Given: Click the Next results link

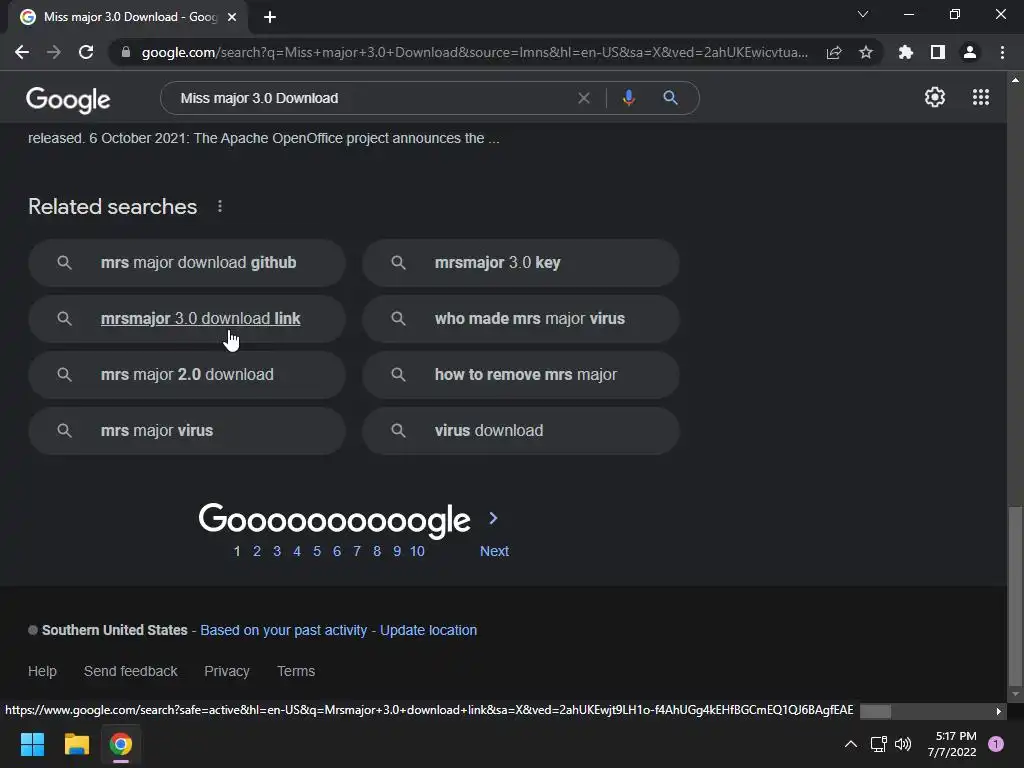Looking at the screenshot, I should pos(494,551).
